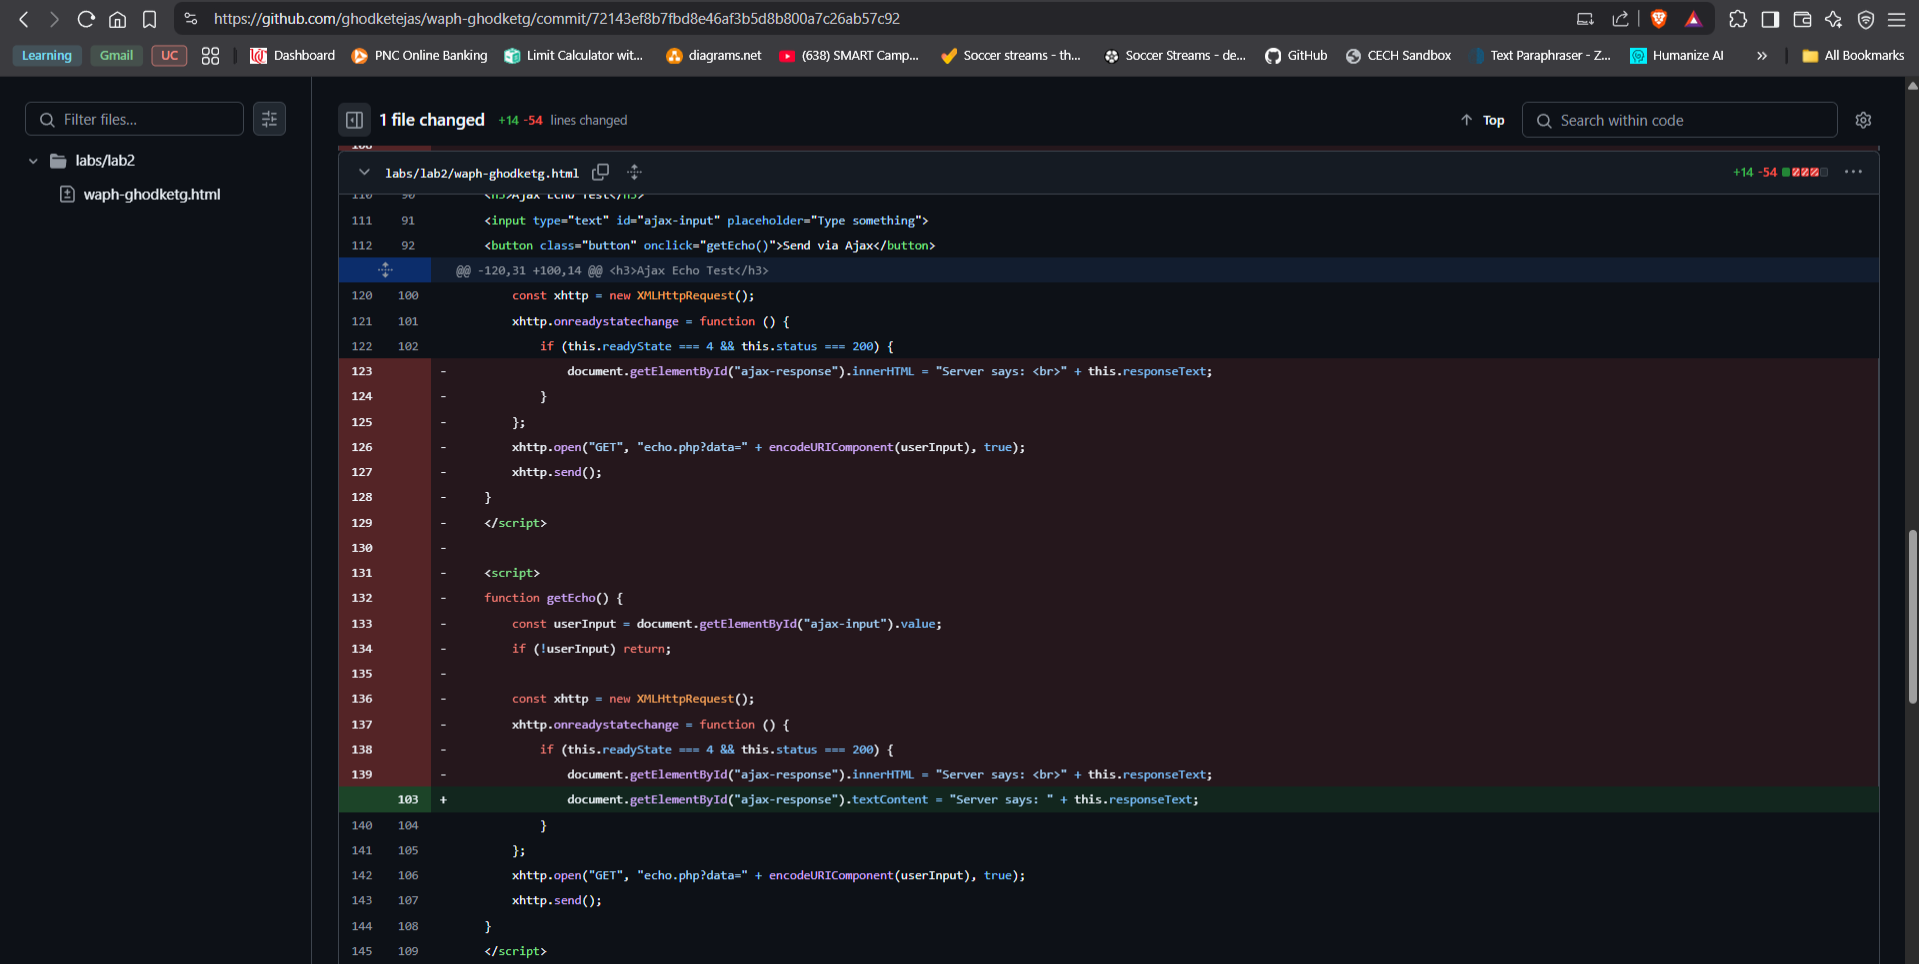Image resolution: width=1919 pixels, height=964 pixels.
Task: Click the '1 file changed' heading
Action: pos(432,120)
